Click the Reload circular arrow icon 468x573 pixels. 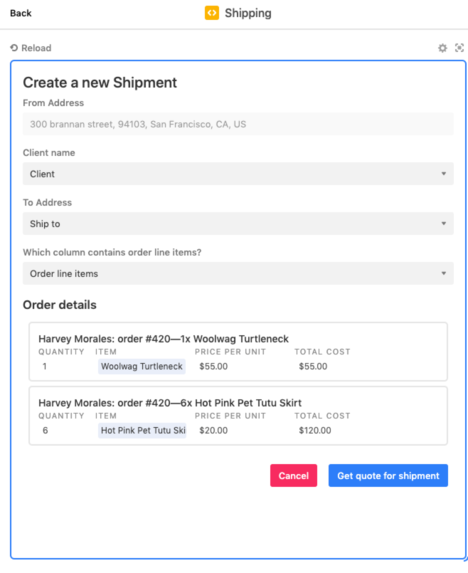pos(14,48)
